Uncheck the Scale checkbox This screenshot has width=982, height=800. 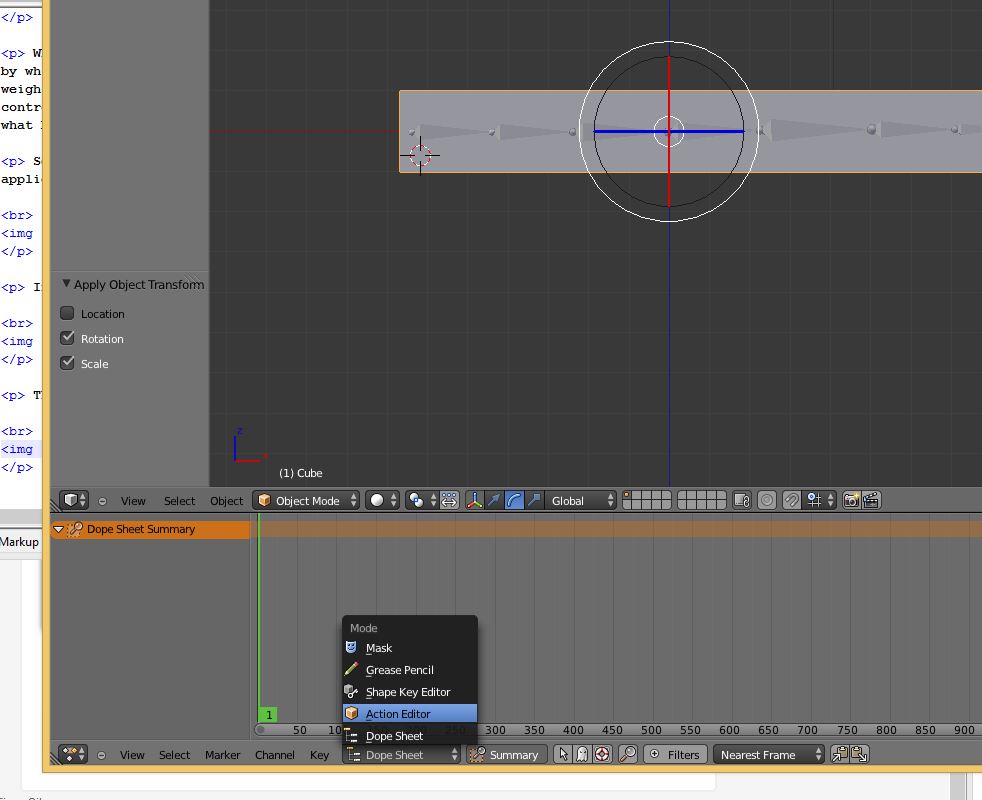pos(67,363)
